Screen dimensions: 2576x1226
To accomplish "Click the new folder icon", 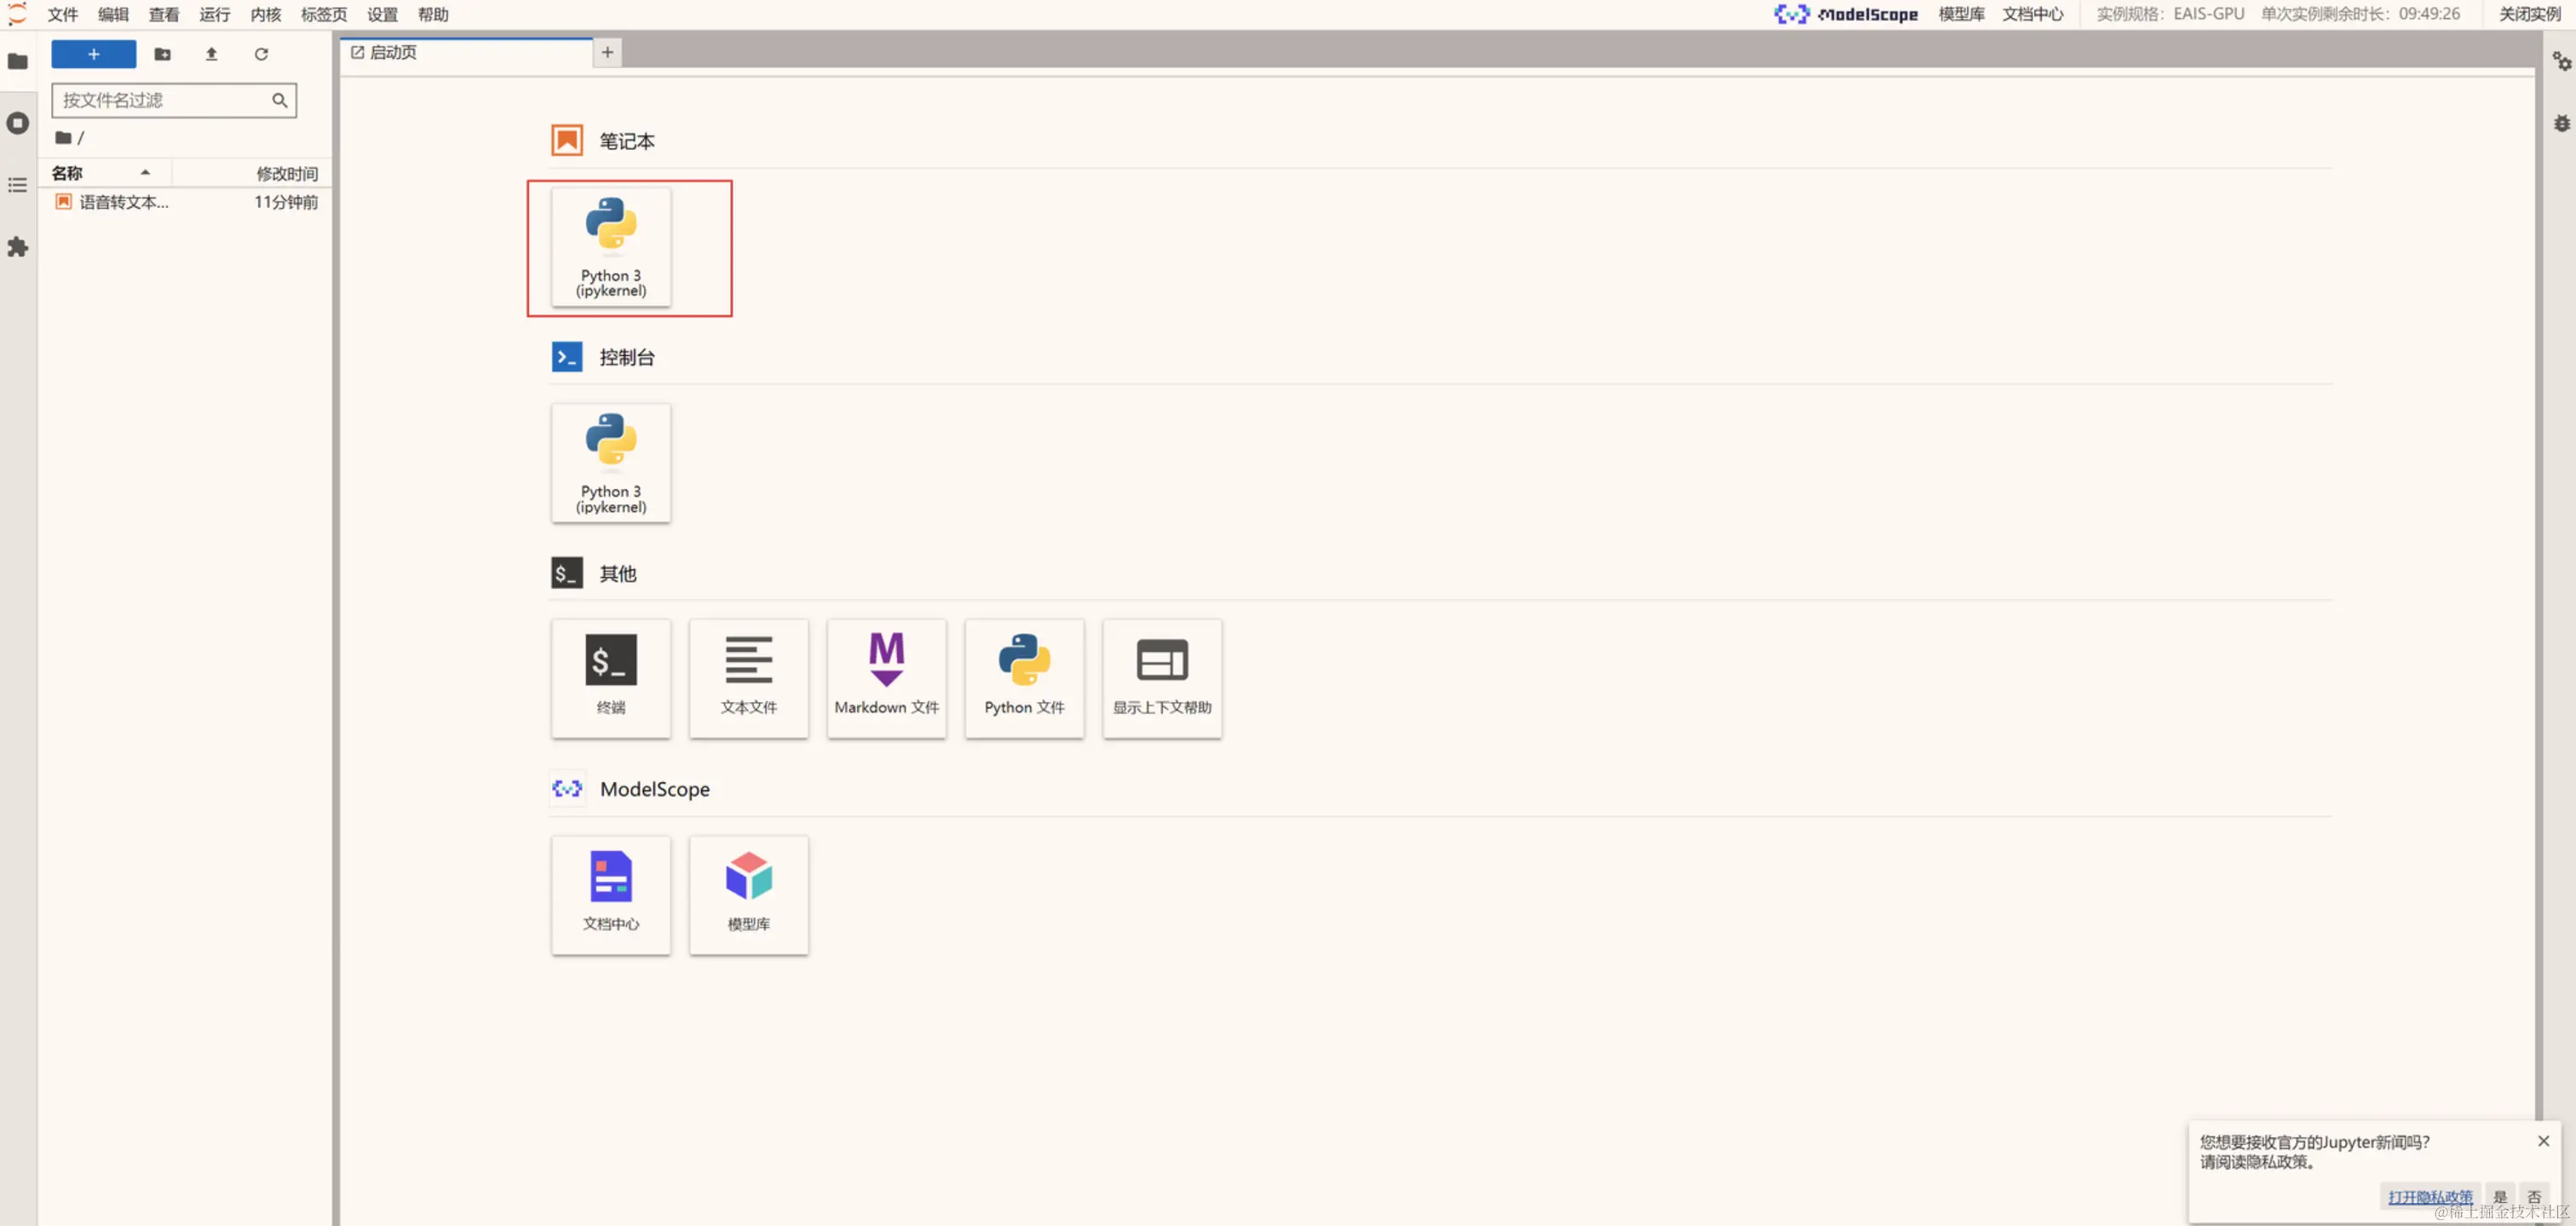I will tap(162, 54).
